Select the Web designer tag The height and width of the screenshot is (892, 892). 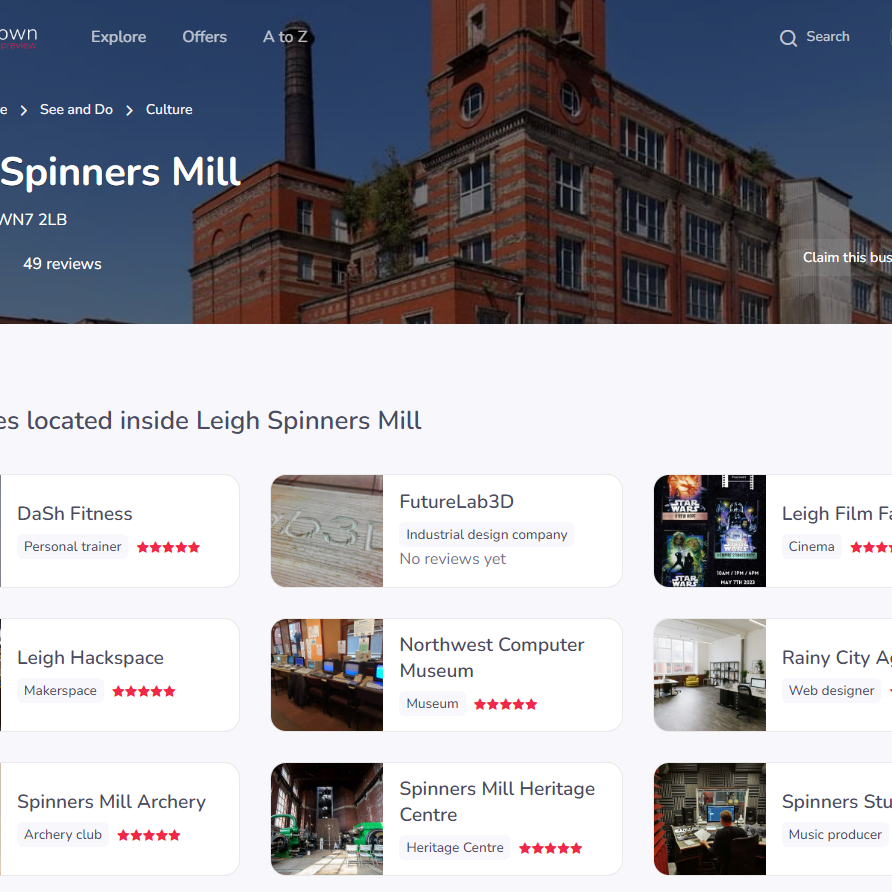pos(831,691)
